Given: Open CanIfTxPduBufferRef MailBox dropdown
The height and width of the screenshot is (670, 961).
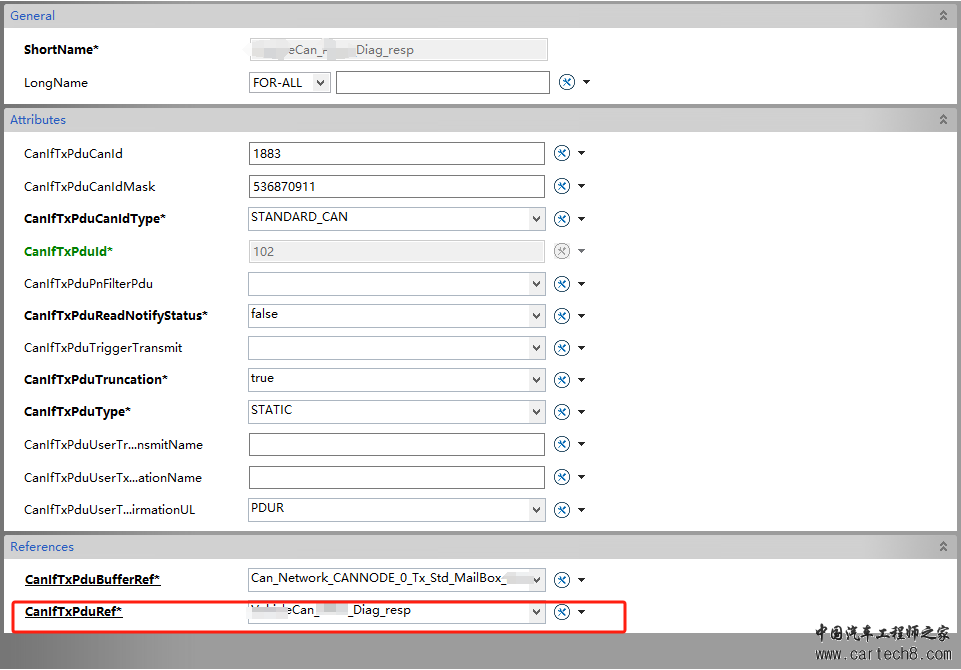Looking at the screenshot, I should tap(536, 580).
